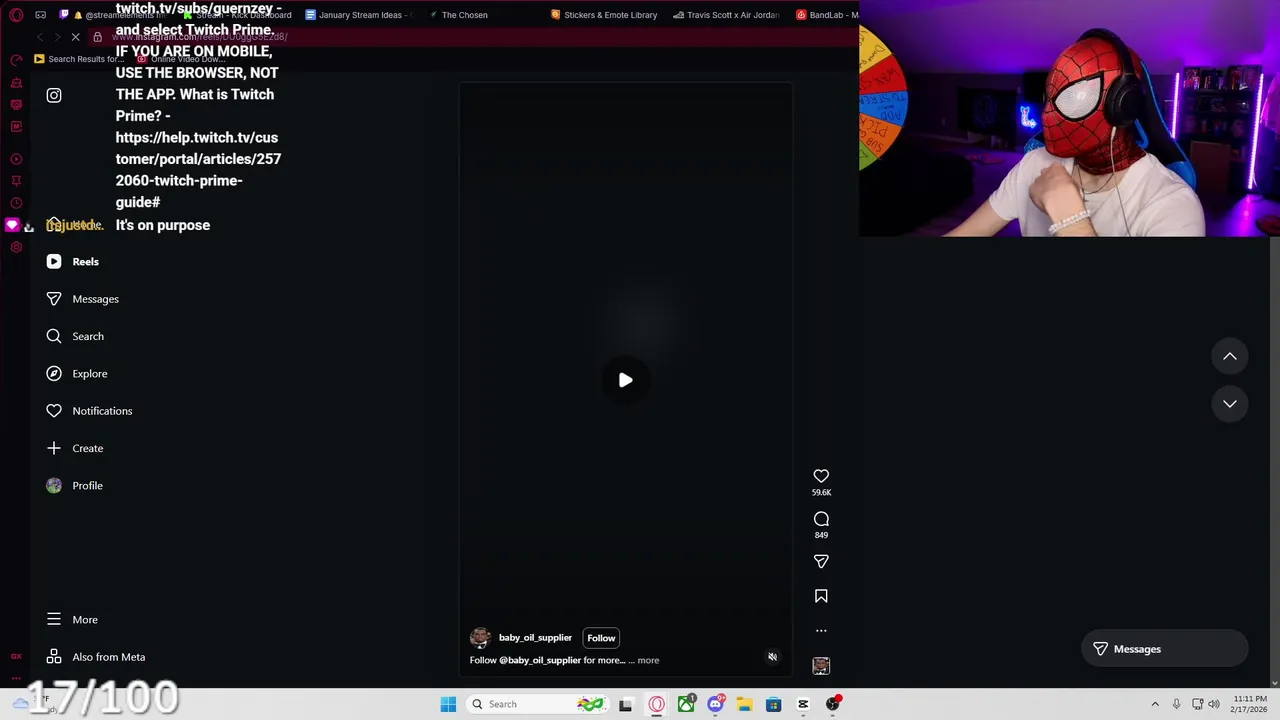
Task: Follow baby_oil_supplier
Action: pos(601,638)
